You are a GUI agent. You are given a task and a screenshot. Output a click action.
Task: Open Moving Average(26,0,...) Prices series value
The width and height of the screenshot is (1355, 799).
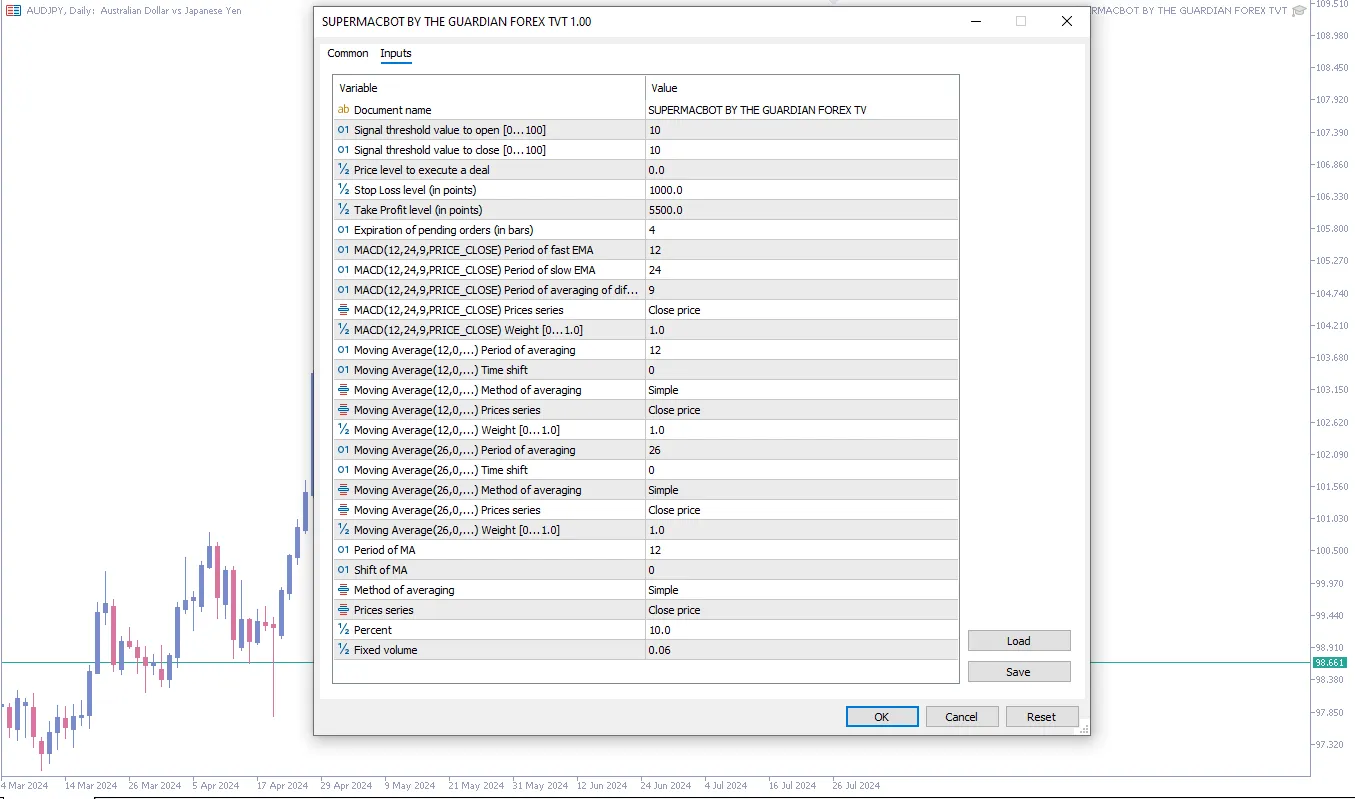tap(801, 510)
